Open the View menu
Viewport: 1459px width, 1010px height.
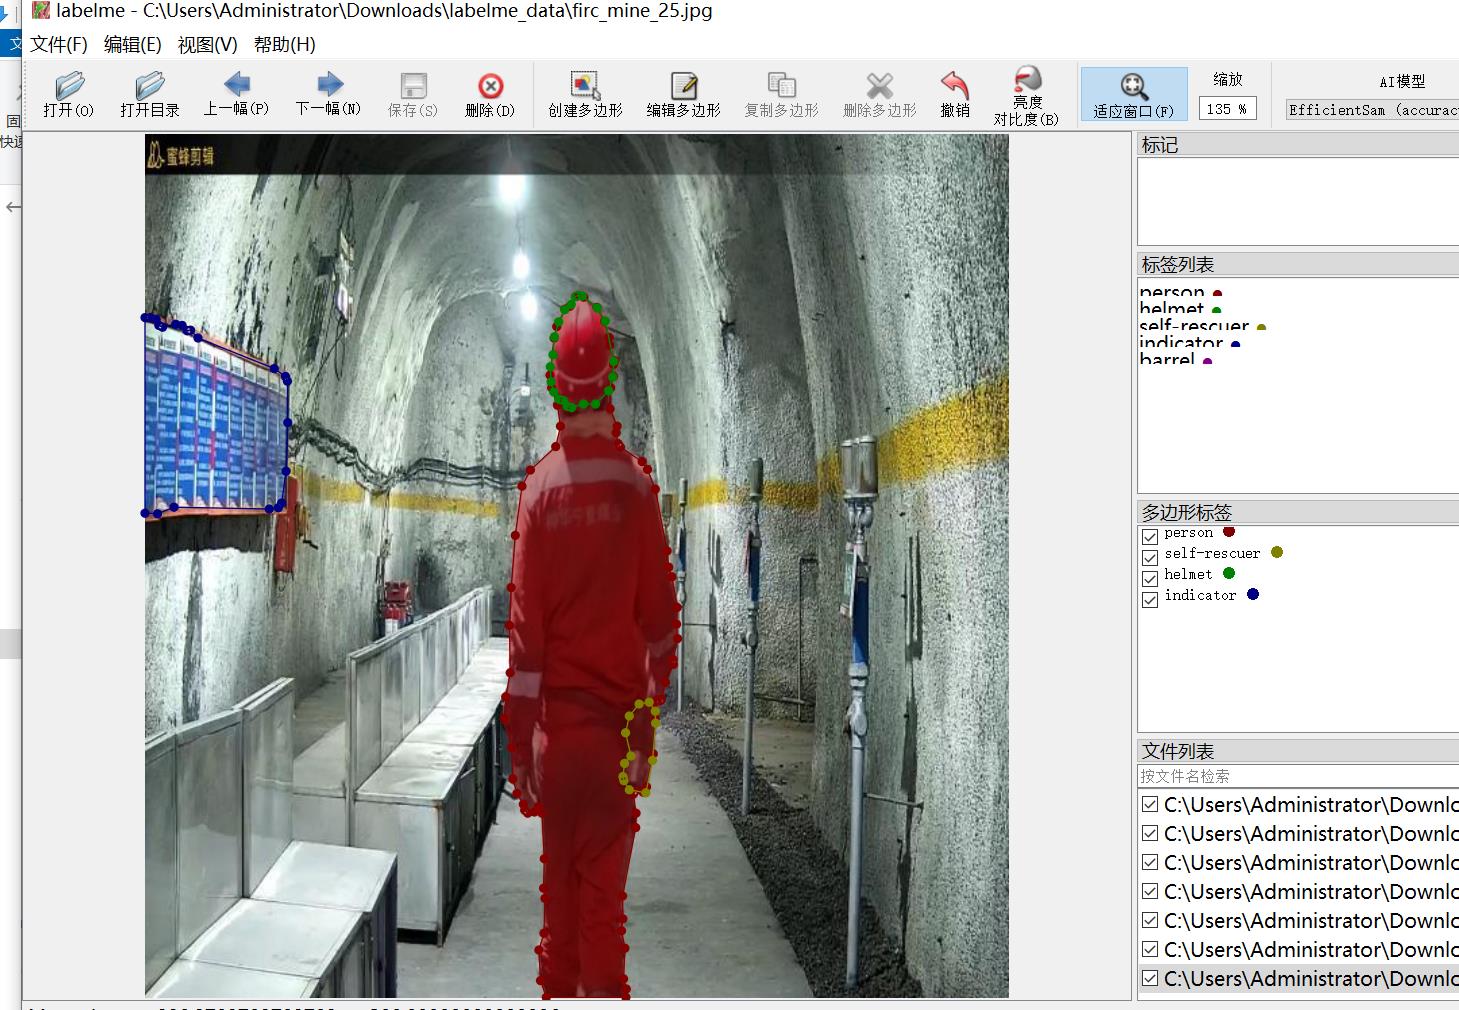[207, 45]
